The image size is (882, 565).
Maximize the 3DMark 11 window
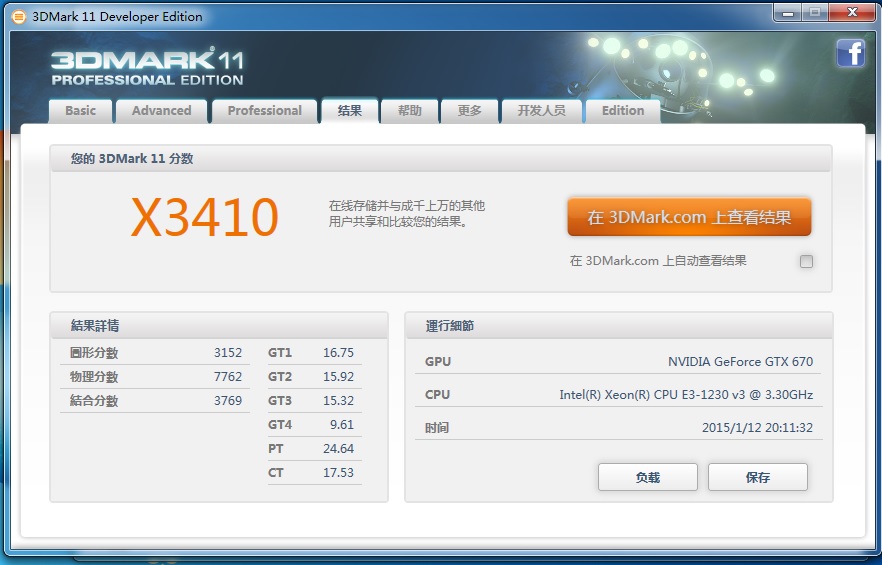tap(814, 12)
